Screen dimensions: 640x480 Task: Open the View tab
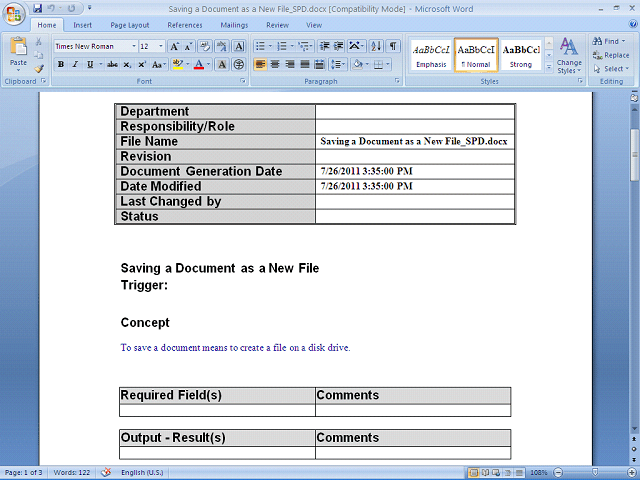pyautogui.click(x=314, y=25)
